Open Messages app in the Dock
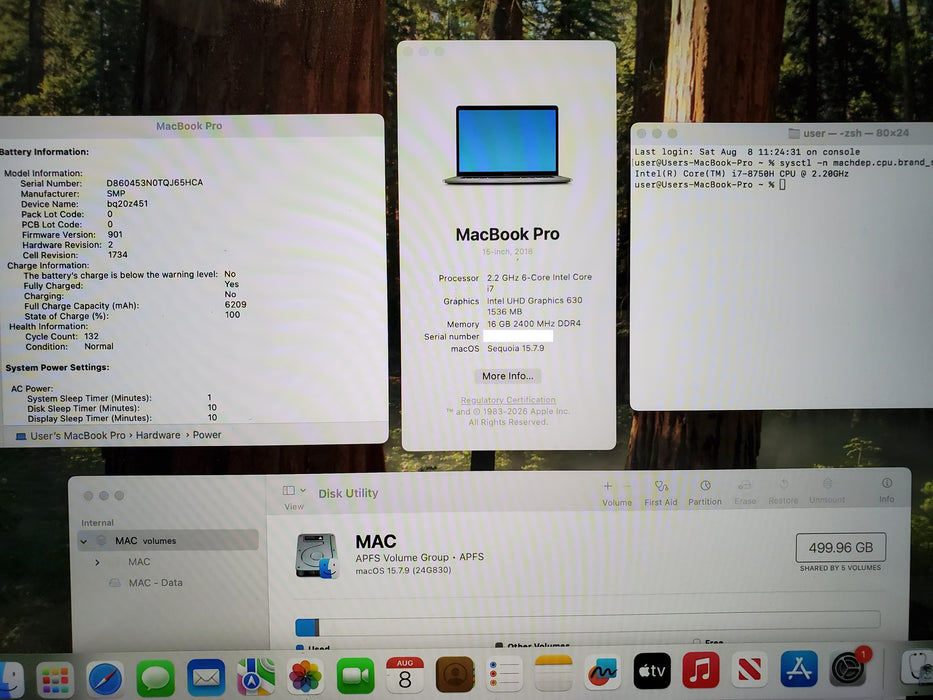 tap(155, 678)
